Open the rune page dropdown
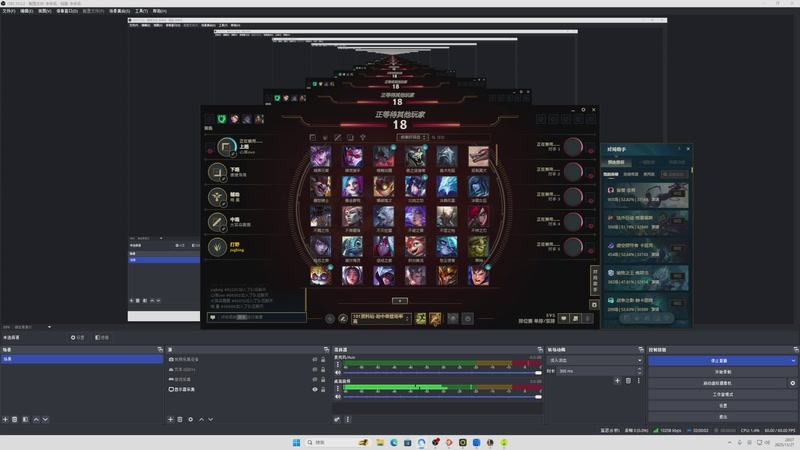The width and height of the screenshot is (800, 450). click(x=381, y=319)
